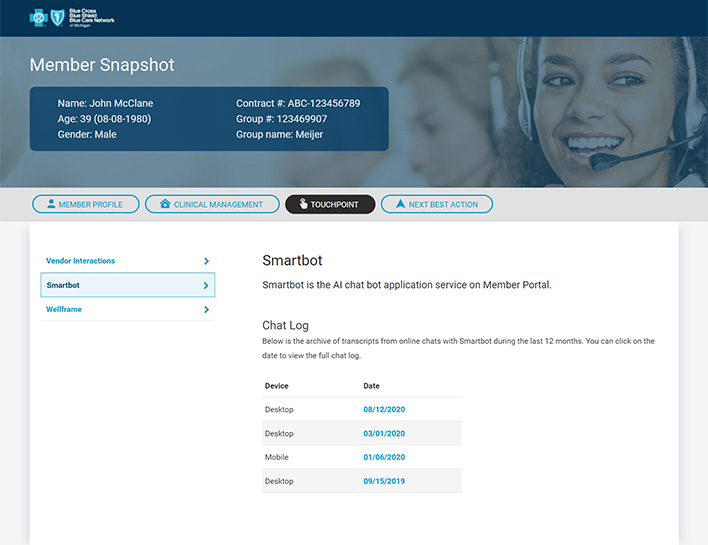Open the Next Best Action tab
Image resolution: width=708 pixels, height=545 pixels.
(x=437, y=204)
